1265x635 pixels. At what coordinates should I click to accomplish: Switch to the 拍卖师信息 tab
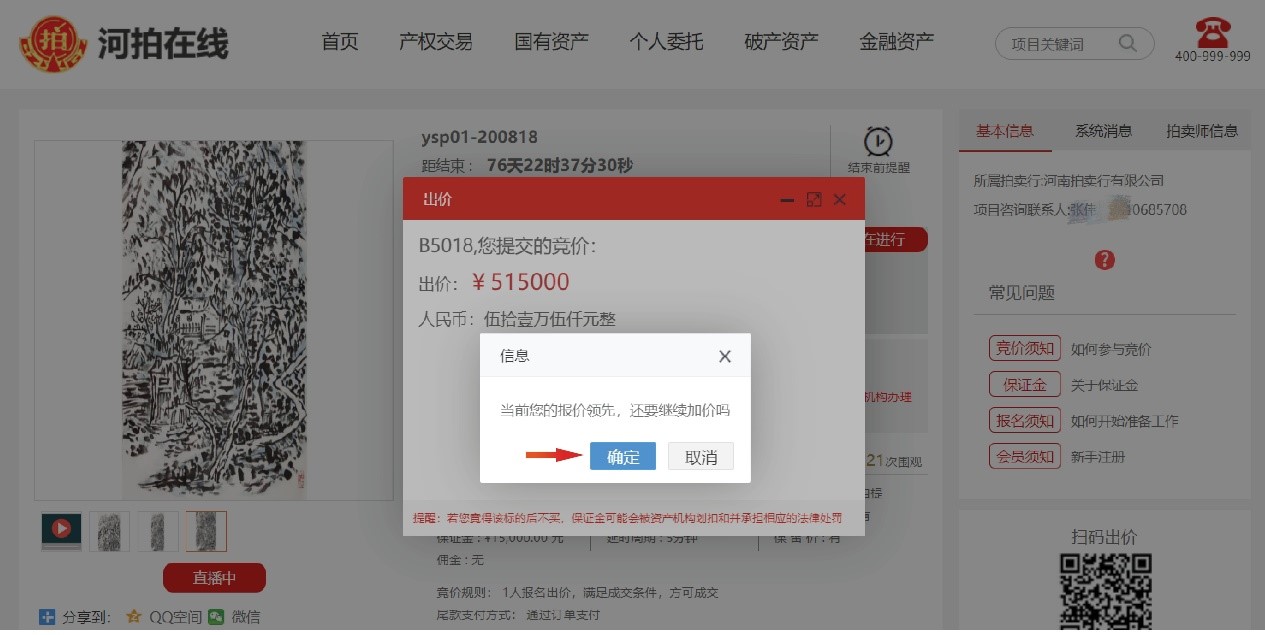click(x=1202, y=131)
